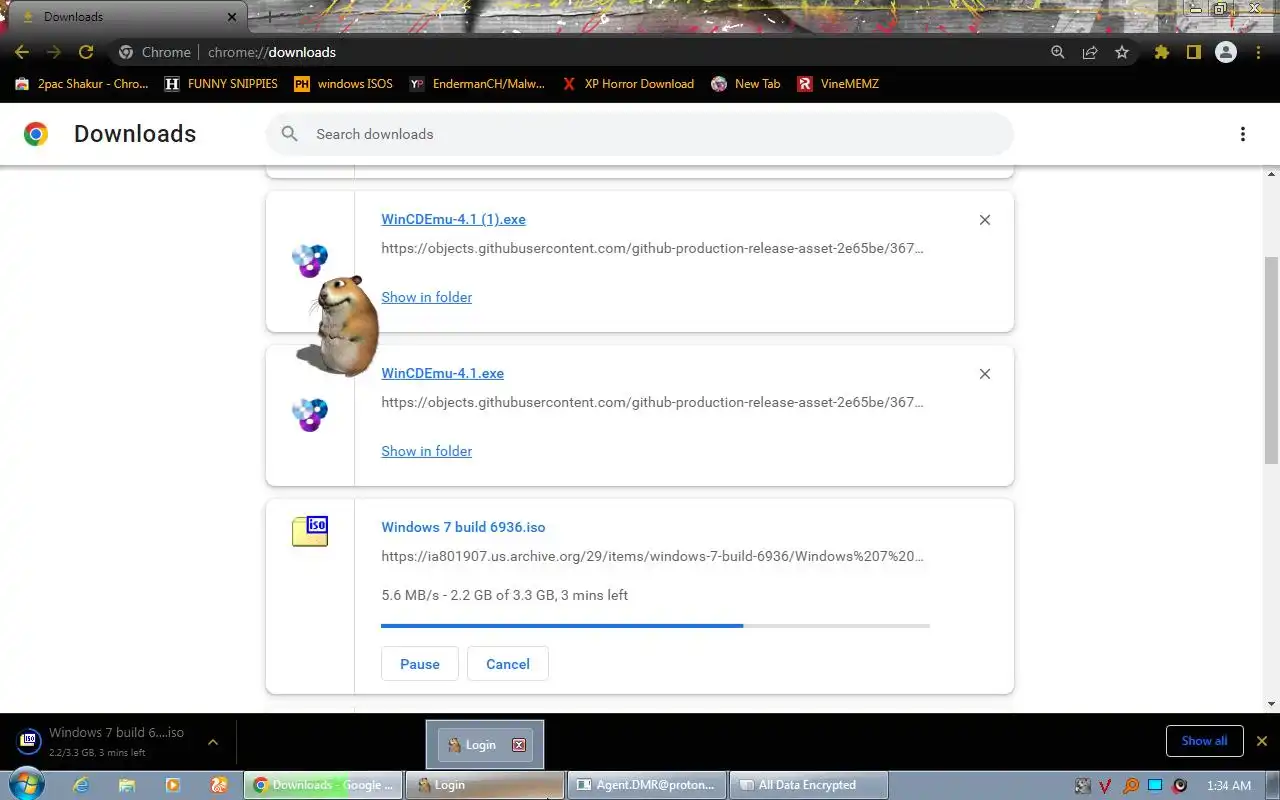
Task: Click the WinCDEmu-4.1.exe file icon
Action: click(x=310, y=414)
